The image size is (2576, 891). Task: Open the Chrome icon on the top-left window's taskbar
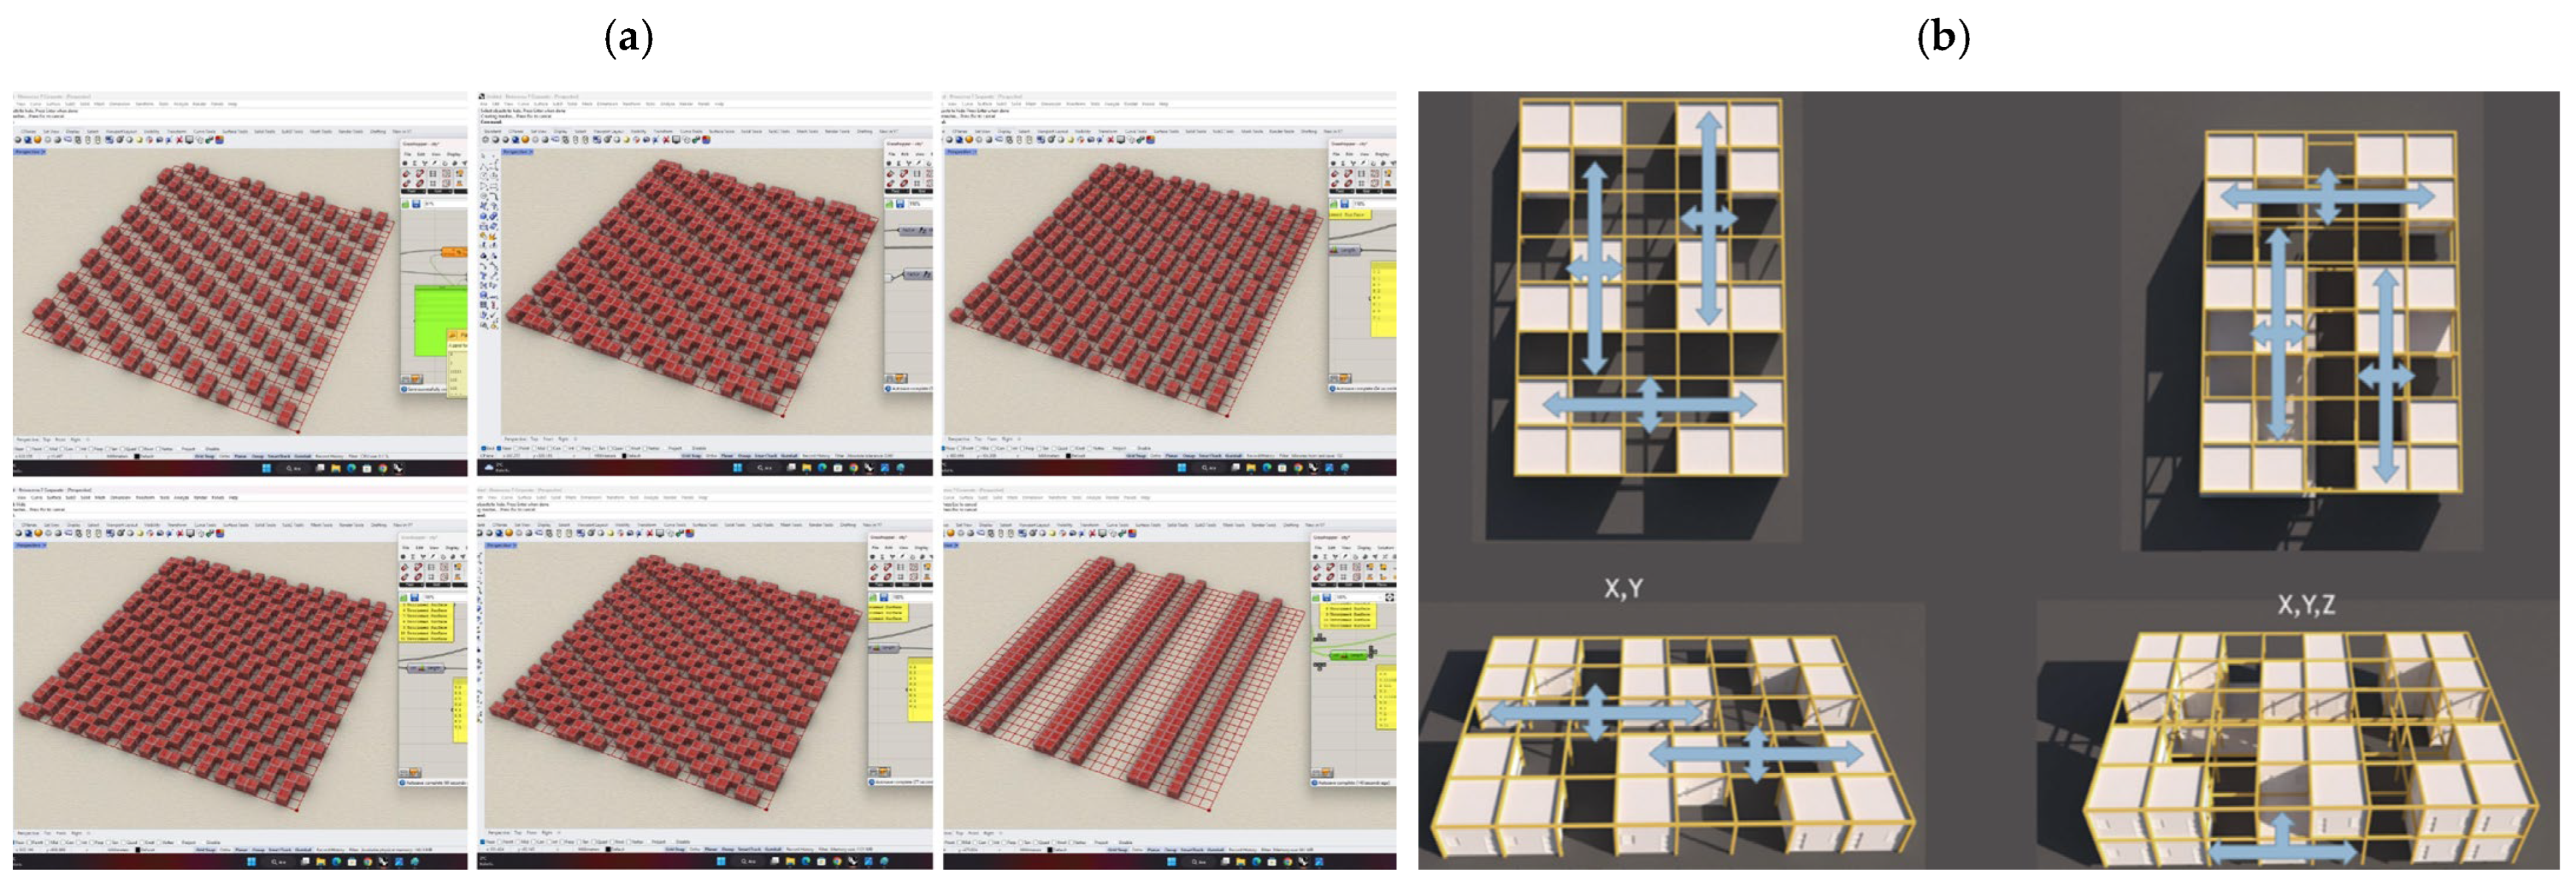tap(383, 469)
